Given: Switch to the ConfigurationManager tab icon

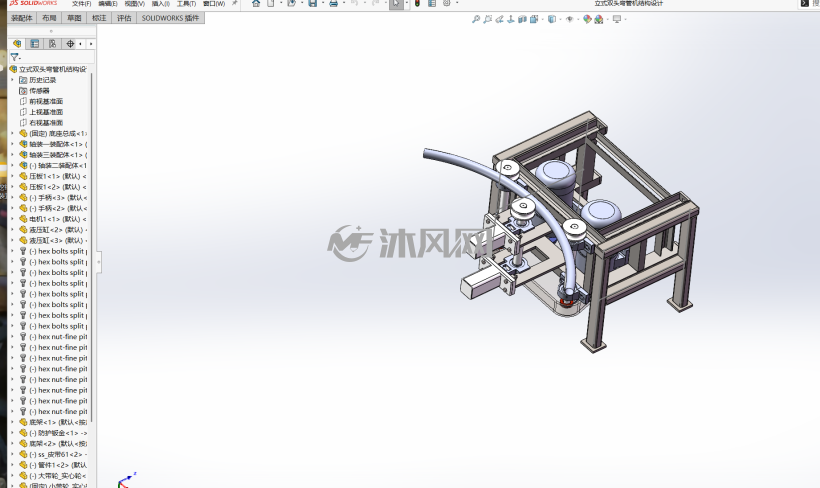Looking at the screenshot, I should tap(52, 44).
